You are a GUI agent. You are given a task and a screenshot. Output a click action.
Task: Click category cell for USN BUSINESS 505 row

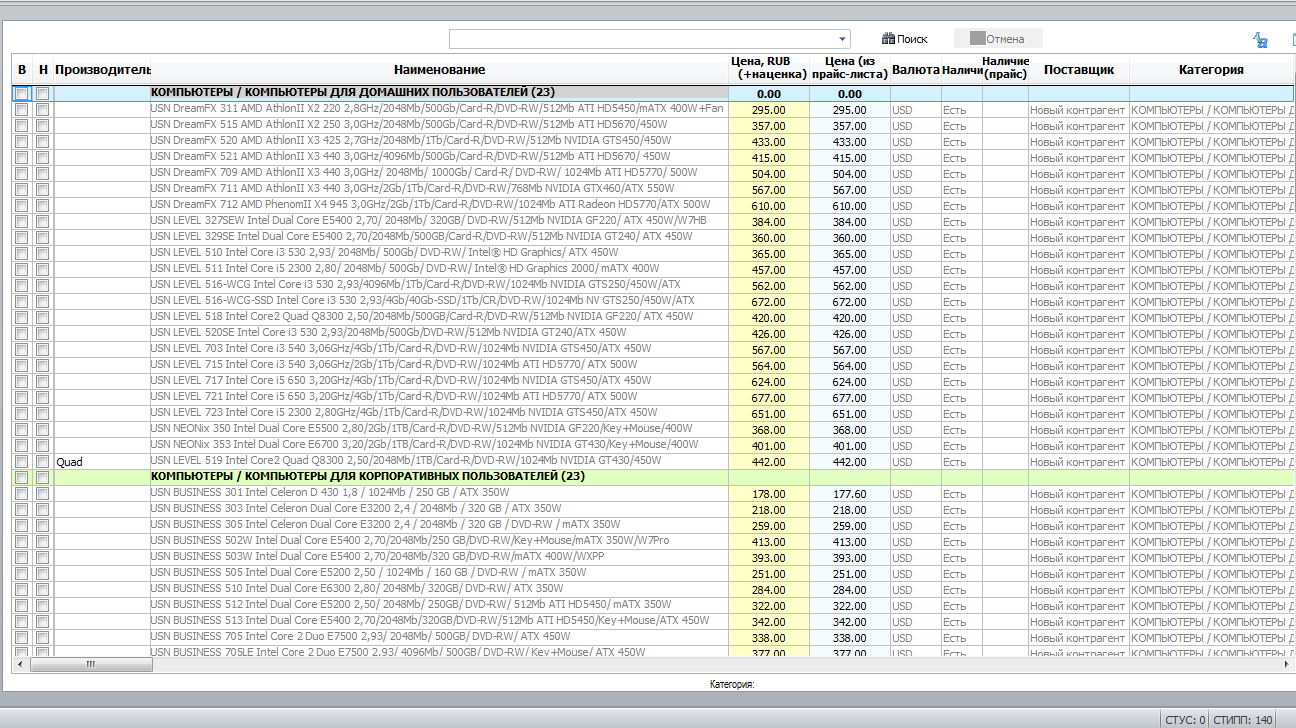[x=1210, y=574]
